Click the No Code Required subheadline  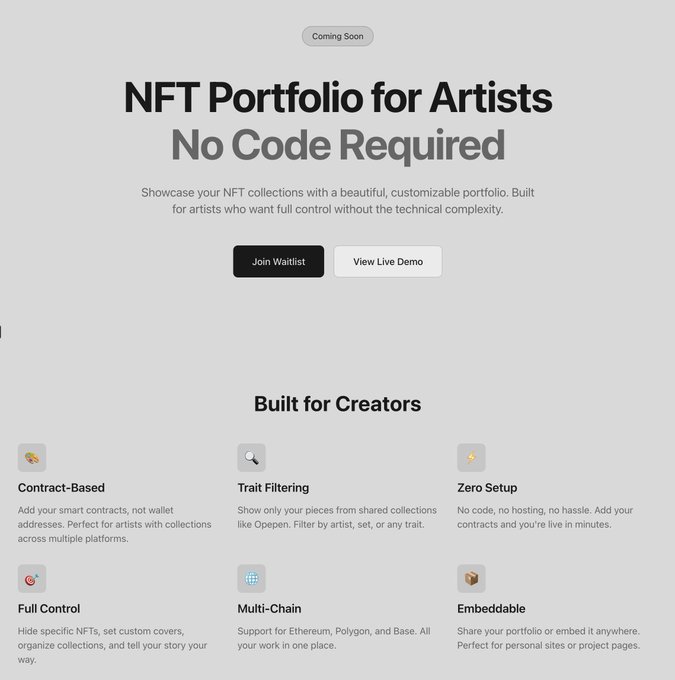coord(337,145)
